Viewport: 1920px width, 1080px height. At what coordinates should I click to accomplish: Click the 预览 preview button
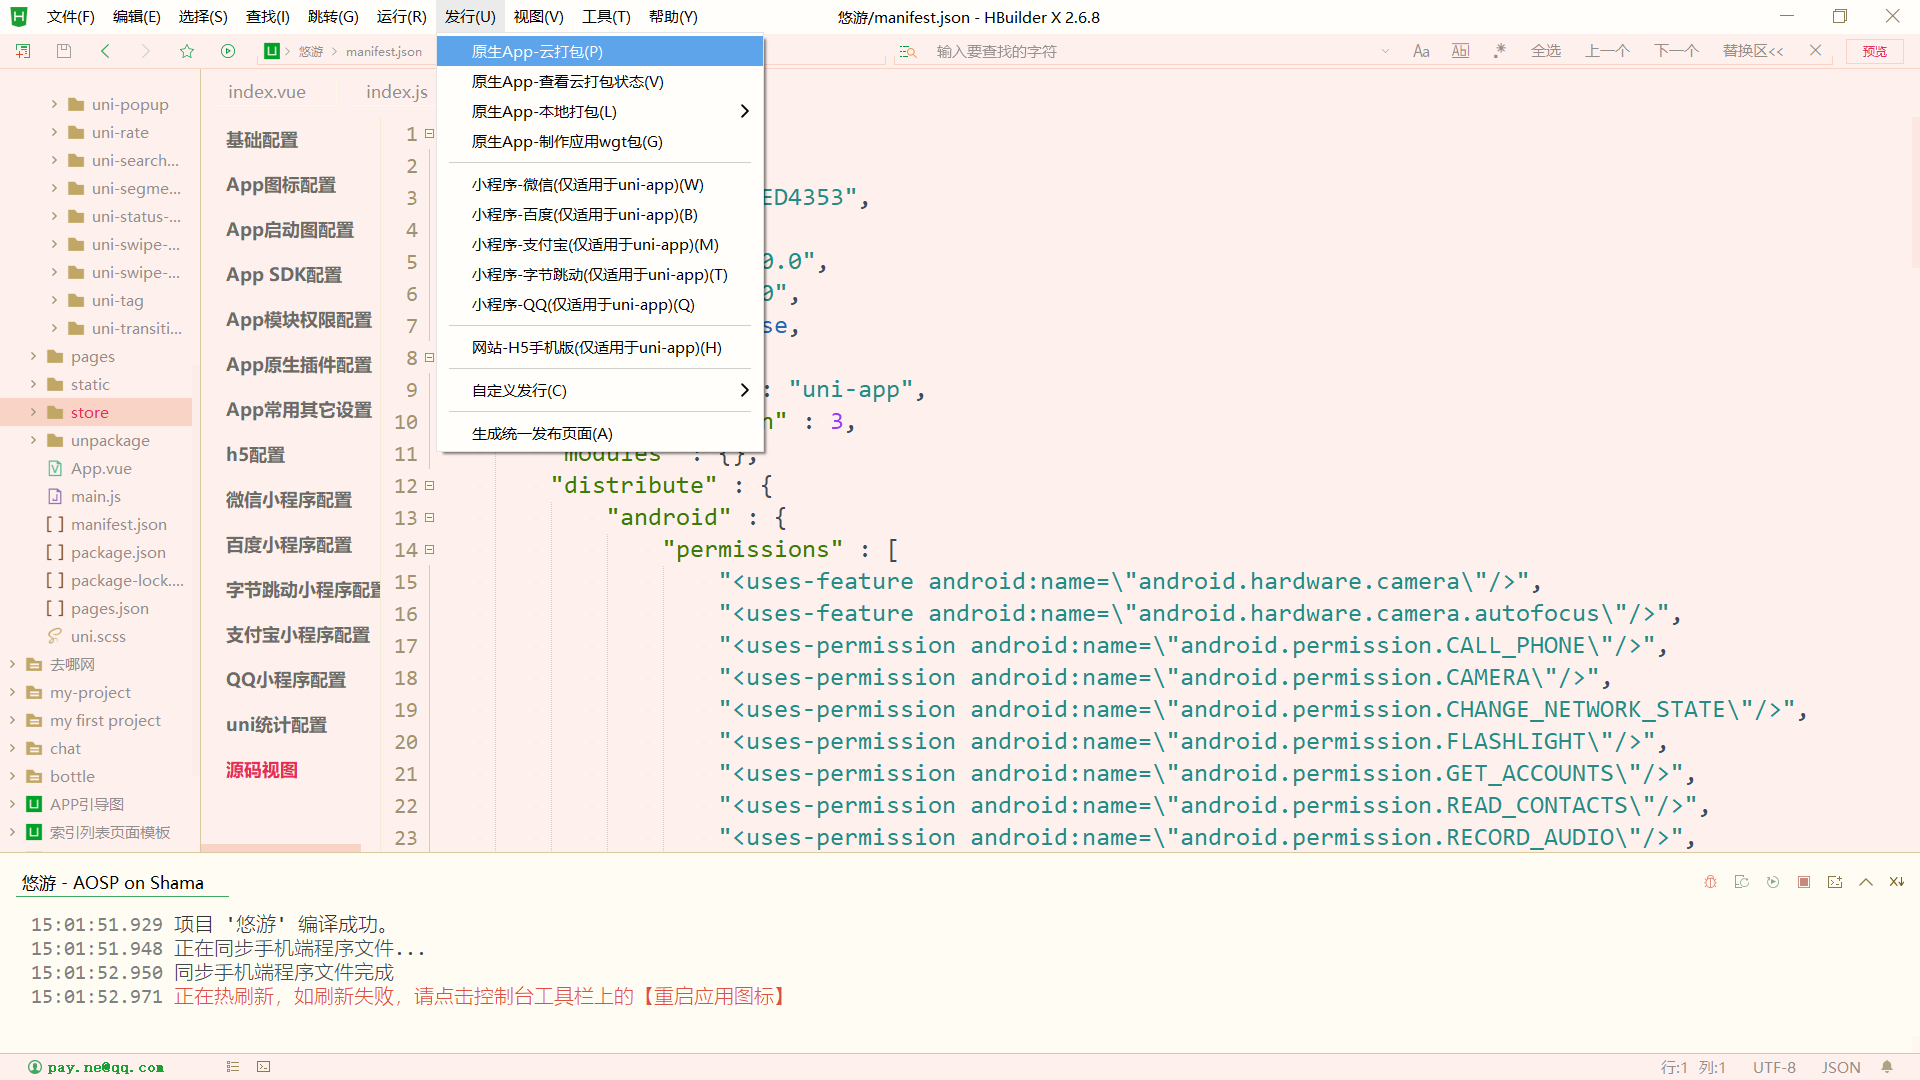click(x=1875, y=51)
